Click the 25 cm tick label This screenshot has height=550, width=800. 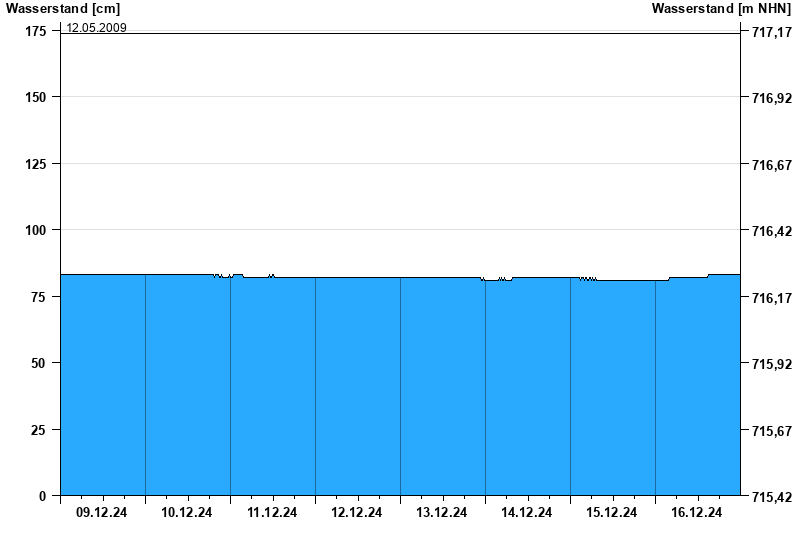[x=40, y=430]
